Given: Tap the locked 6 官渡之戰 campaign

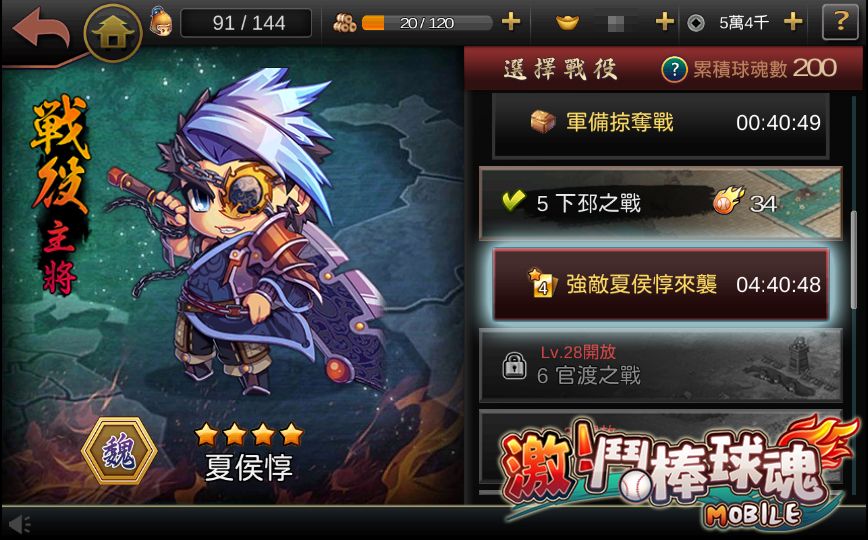Looking at the screenshot, I should tap(660, 365).
